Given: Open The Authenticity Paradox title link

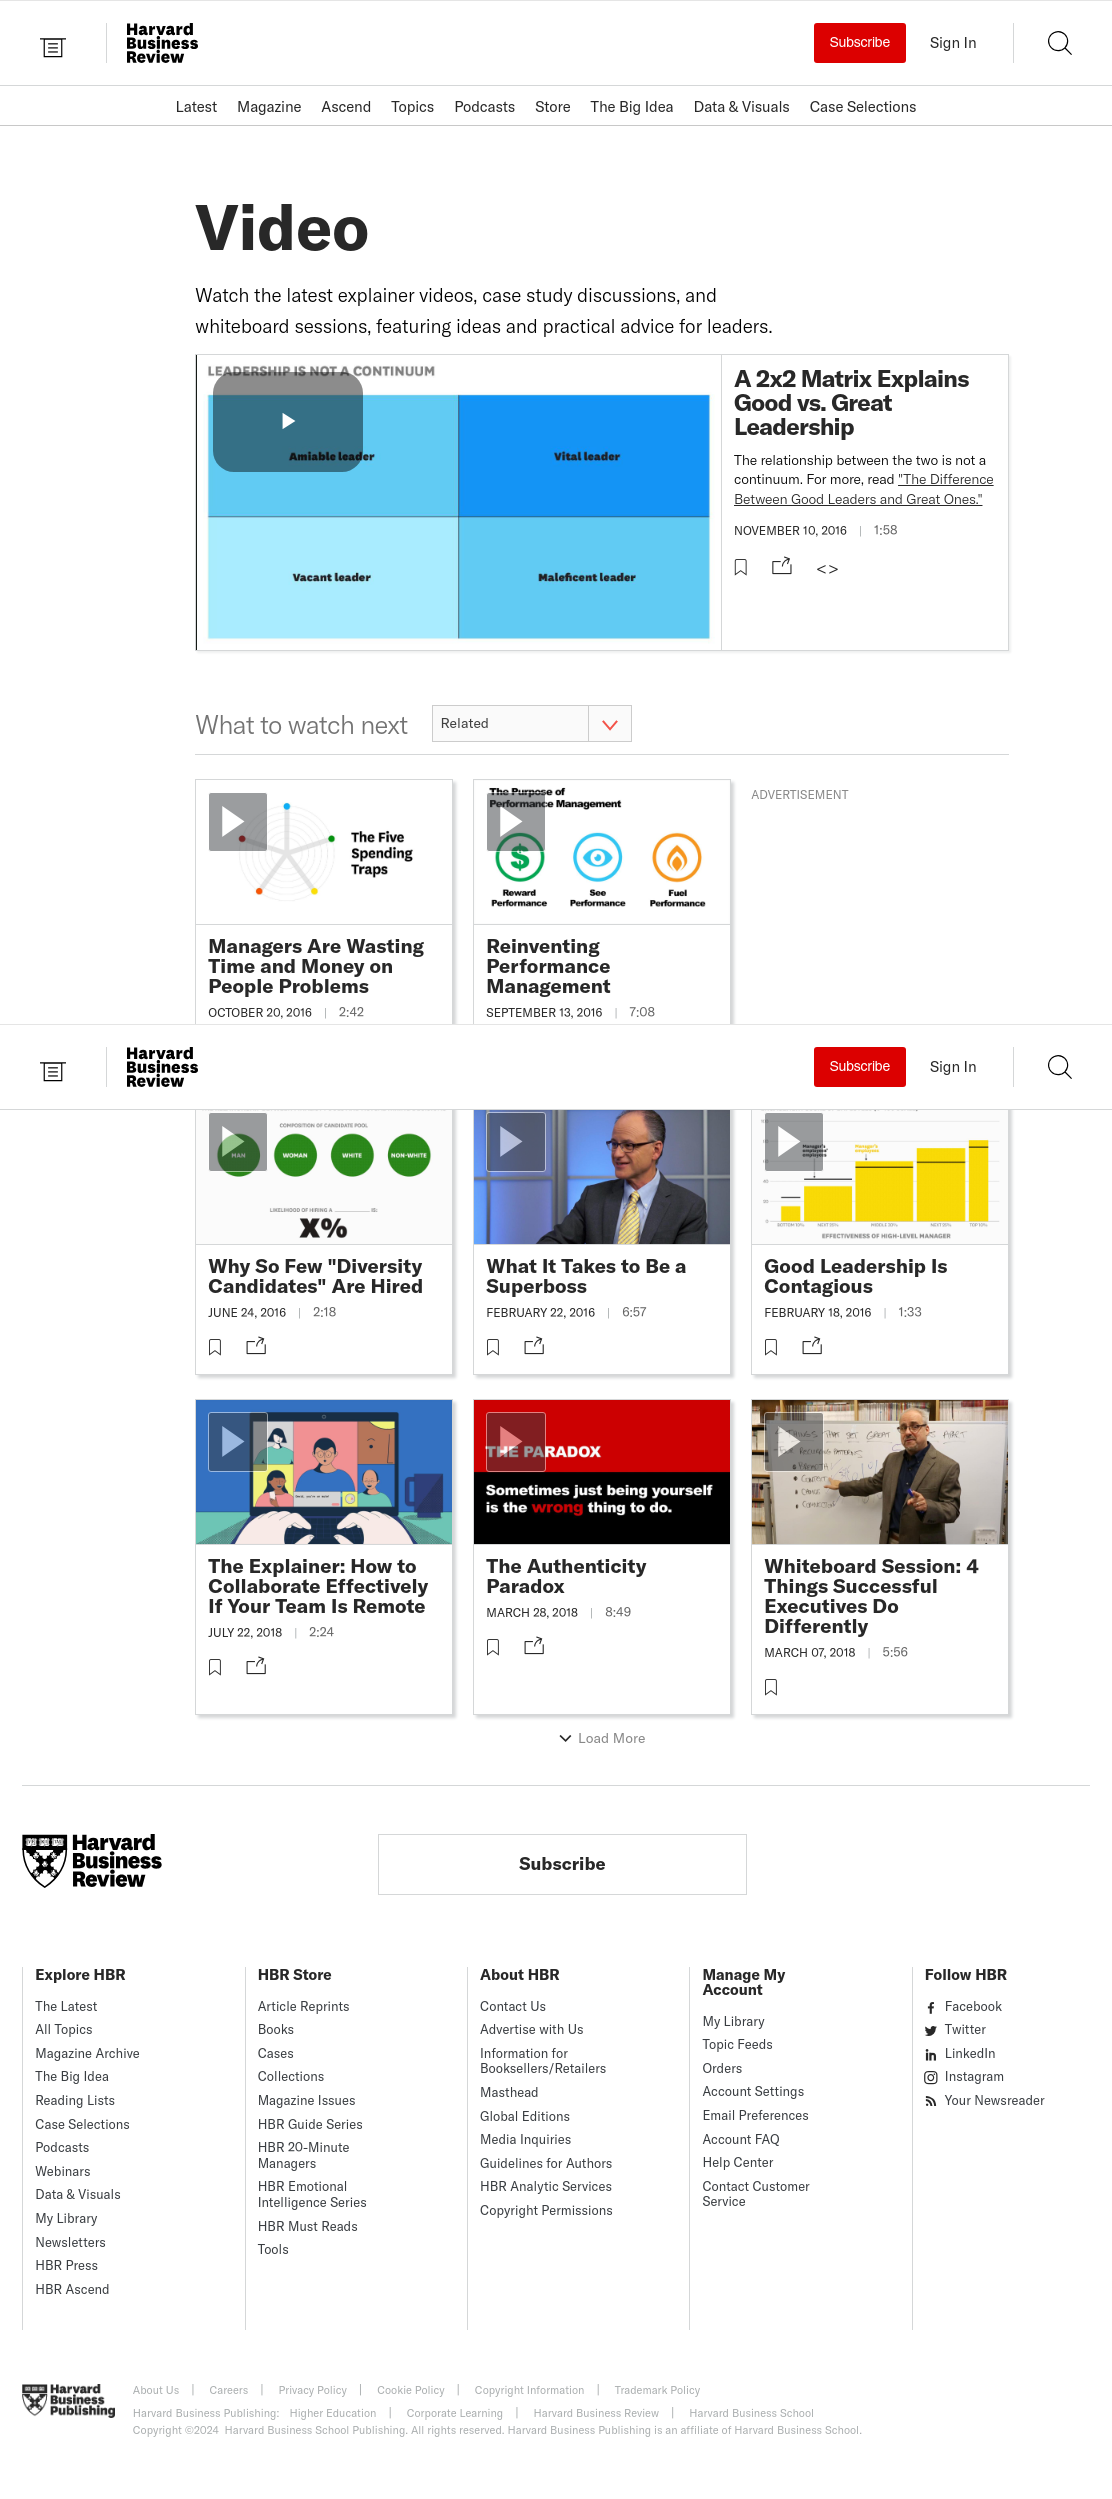Looking at the screenshot, I should 566,1576.
